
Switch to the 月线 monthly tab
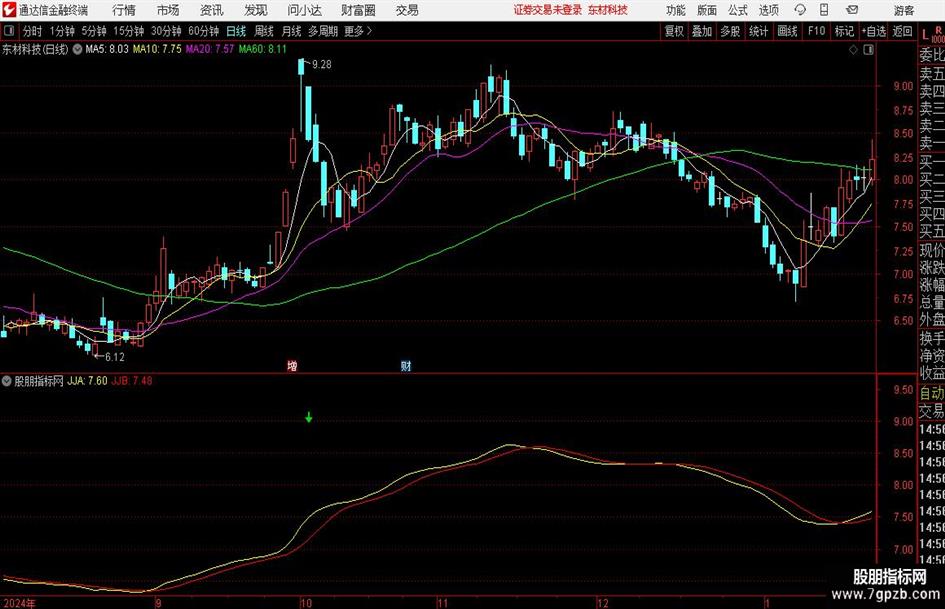(292, 31)
